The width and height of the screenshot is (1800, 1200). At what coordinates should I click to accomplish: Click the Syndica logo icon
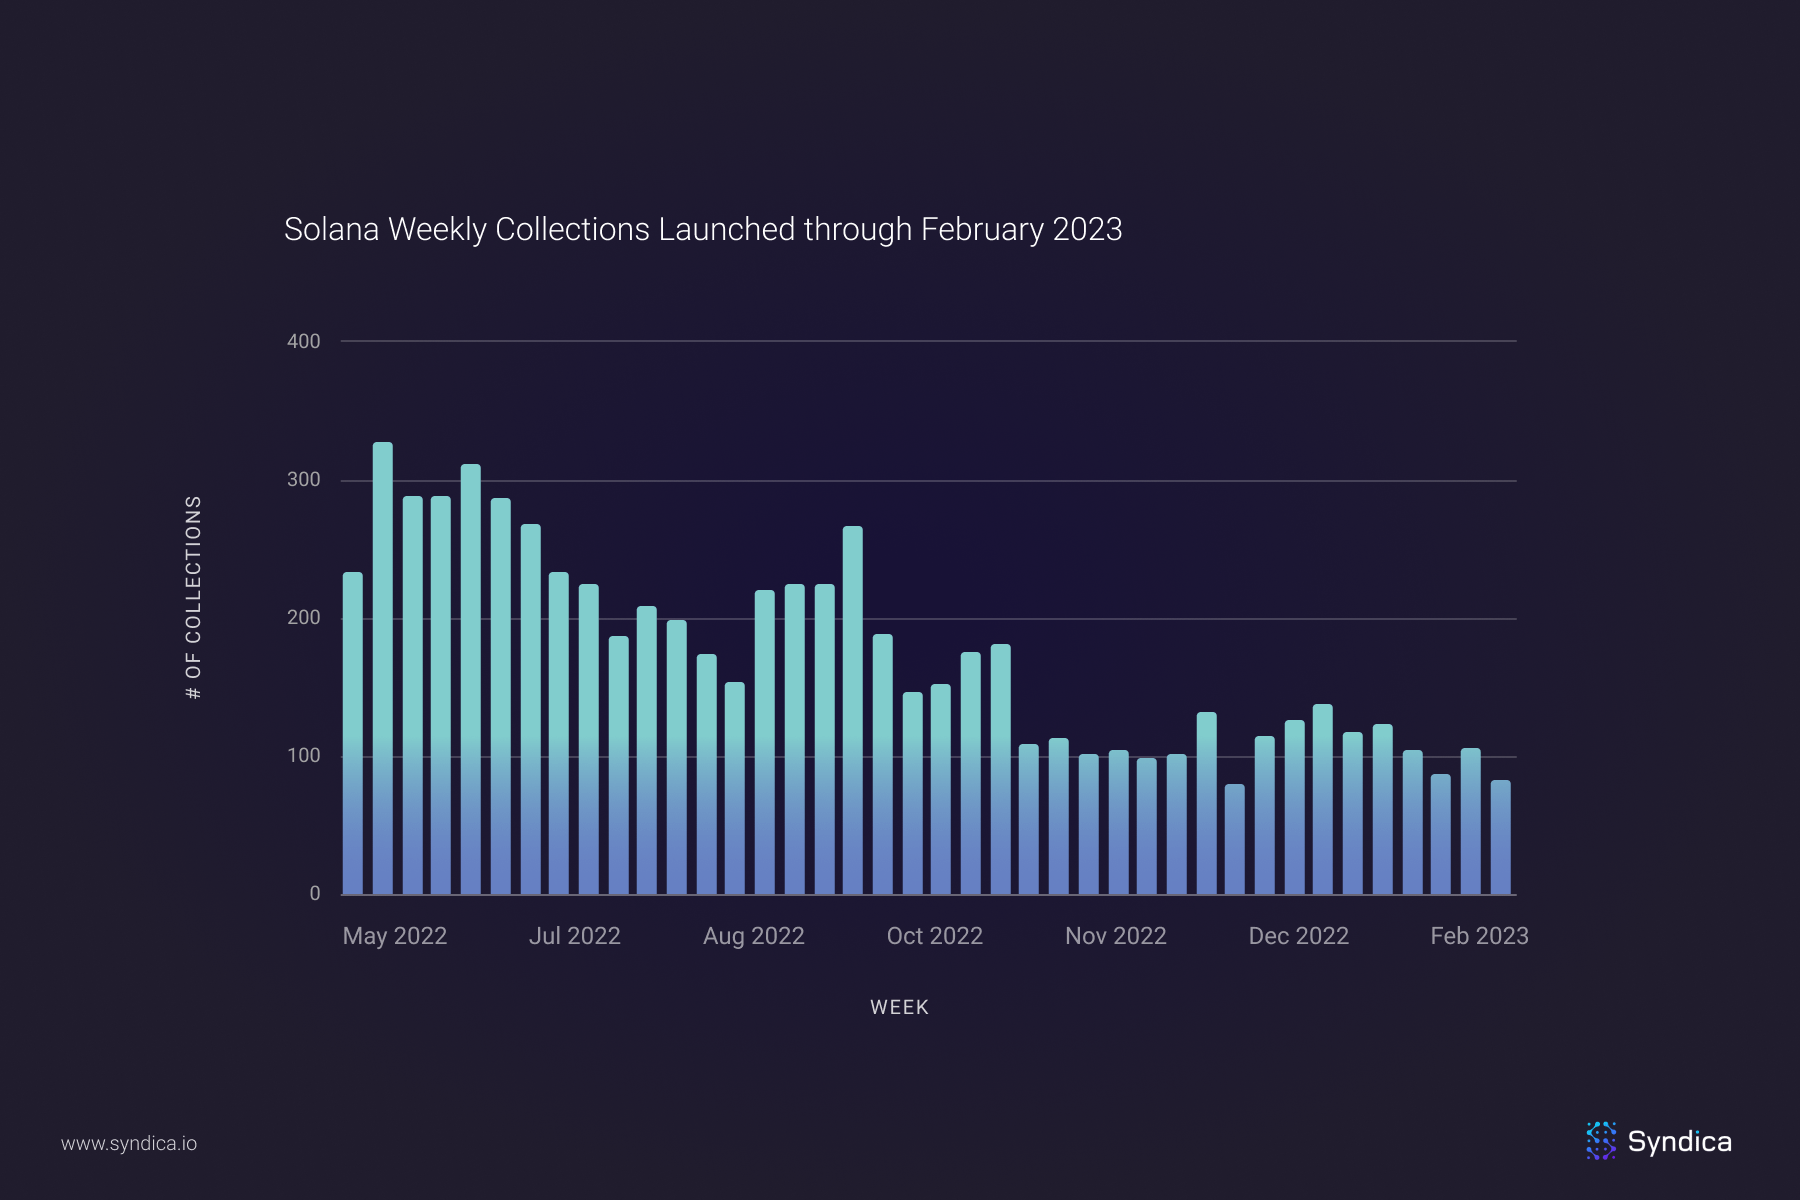(1601, 1141)
